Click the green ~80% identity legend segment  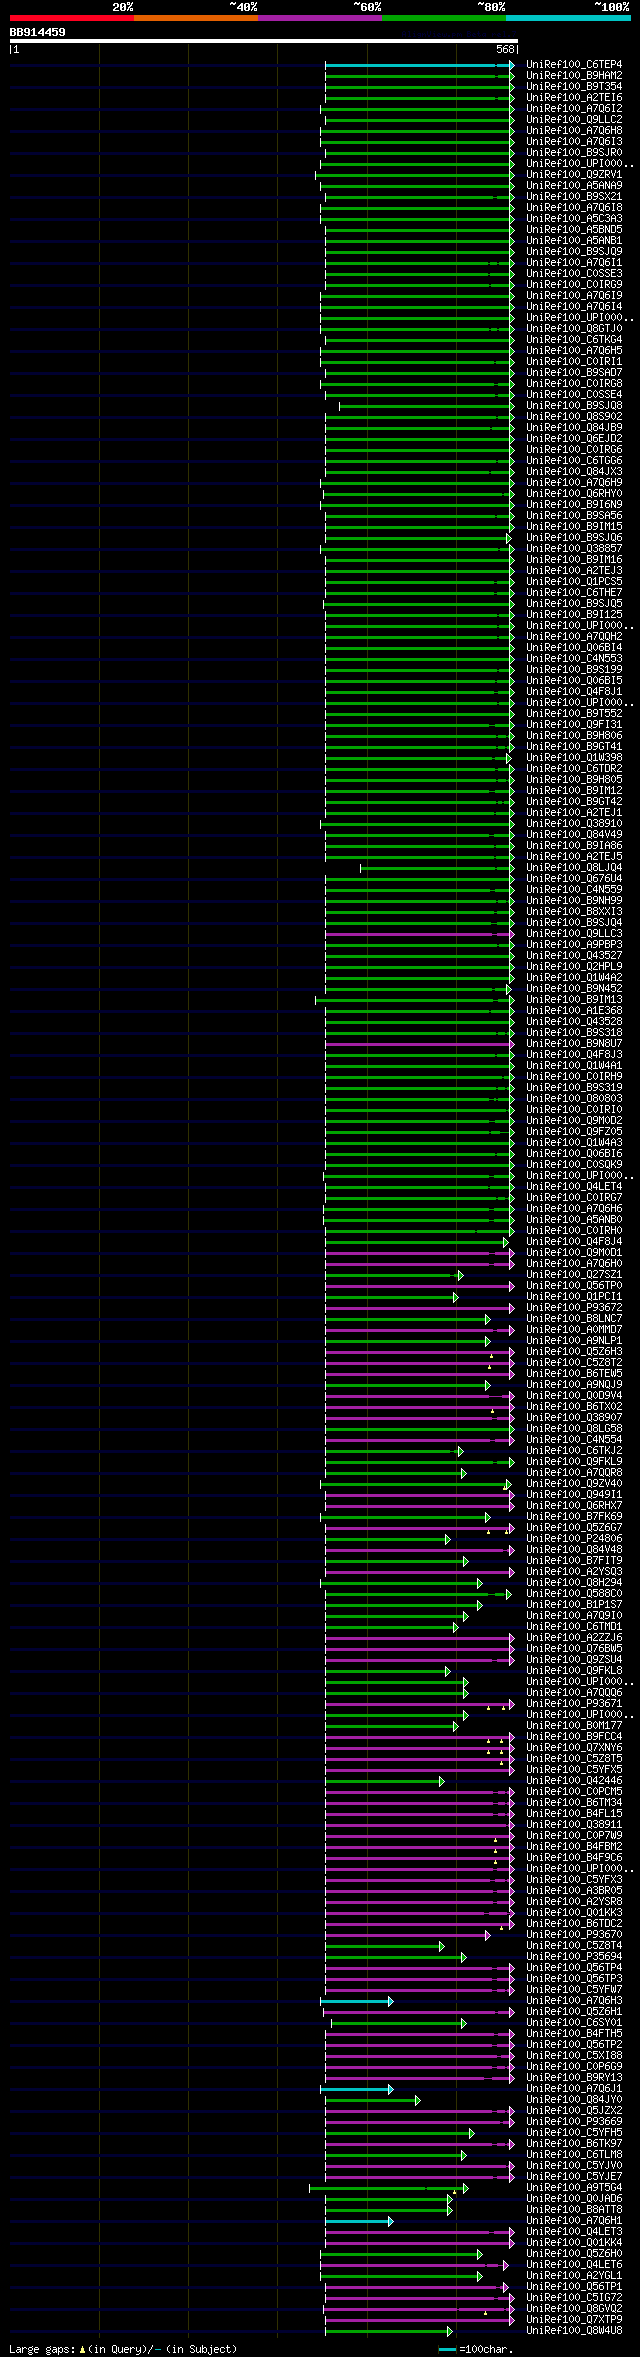point(443,18)
